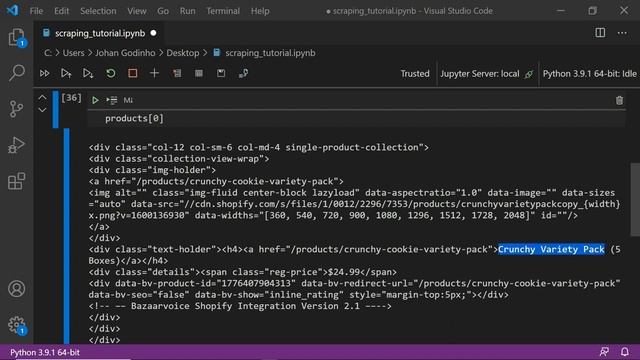Click the Johan Godinho breadcrumb segment

pyautogui.click(x=125, y=53)
